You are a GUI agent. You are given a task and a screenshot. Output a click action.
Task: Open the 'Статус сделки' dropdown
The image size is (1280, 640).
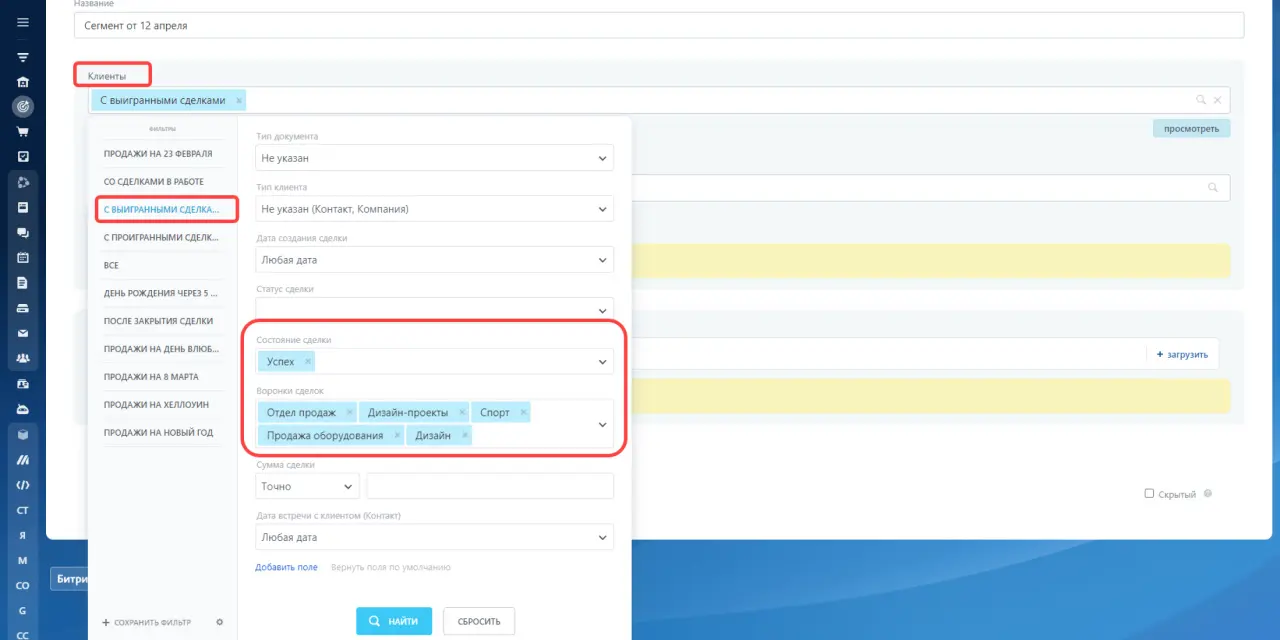pos(434,308)
